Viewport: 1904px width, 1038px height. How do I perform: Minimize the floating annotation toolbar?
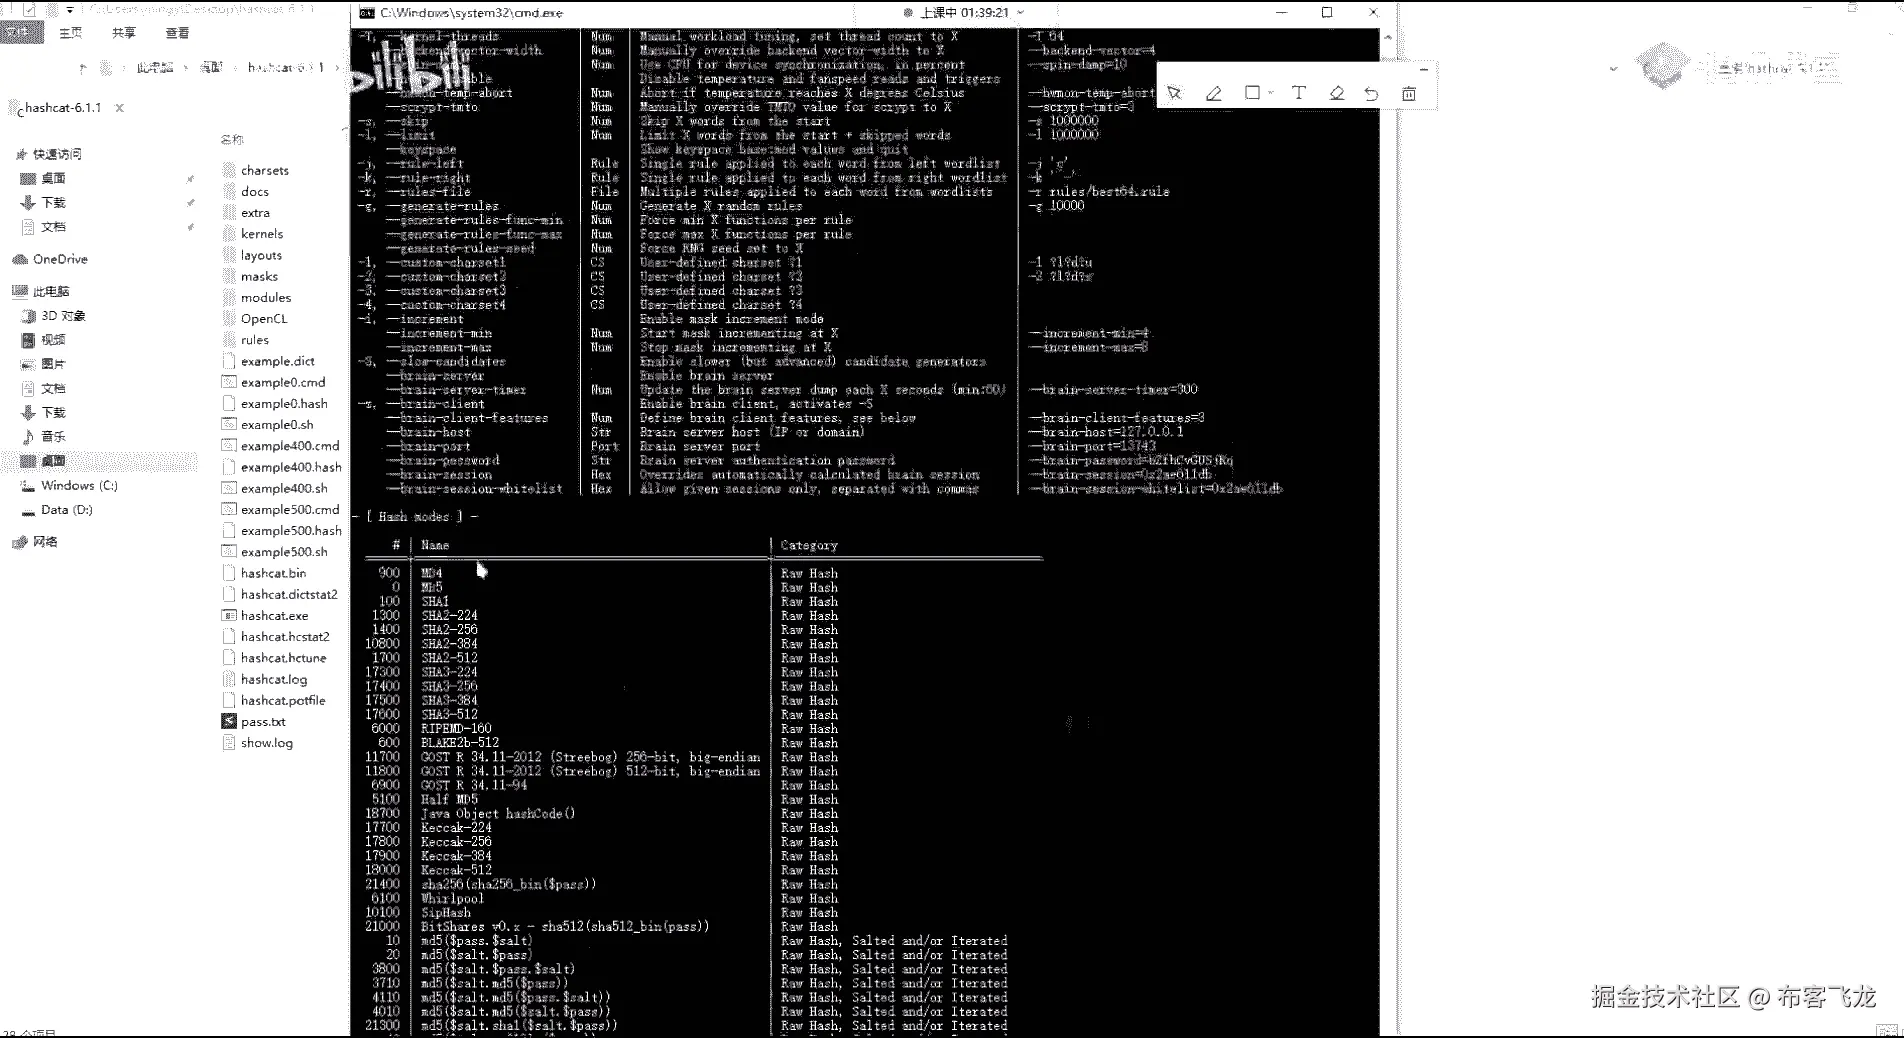[1423, 70]
